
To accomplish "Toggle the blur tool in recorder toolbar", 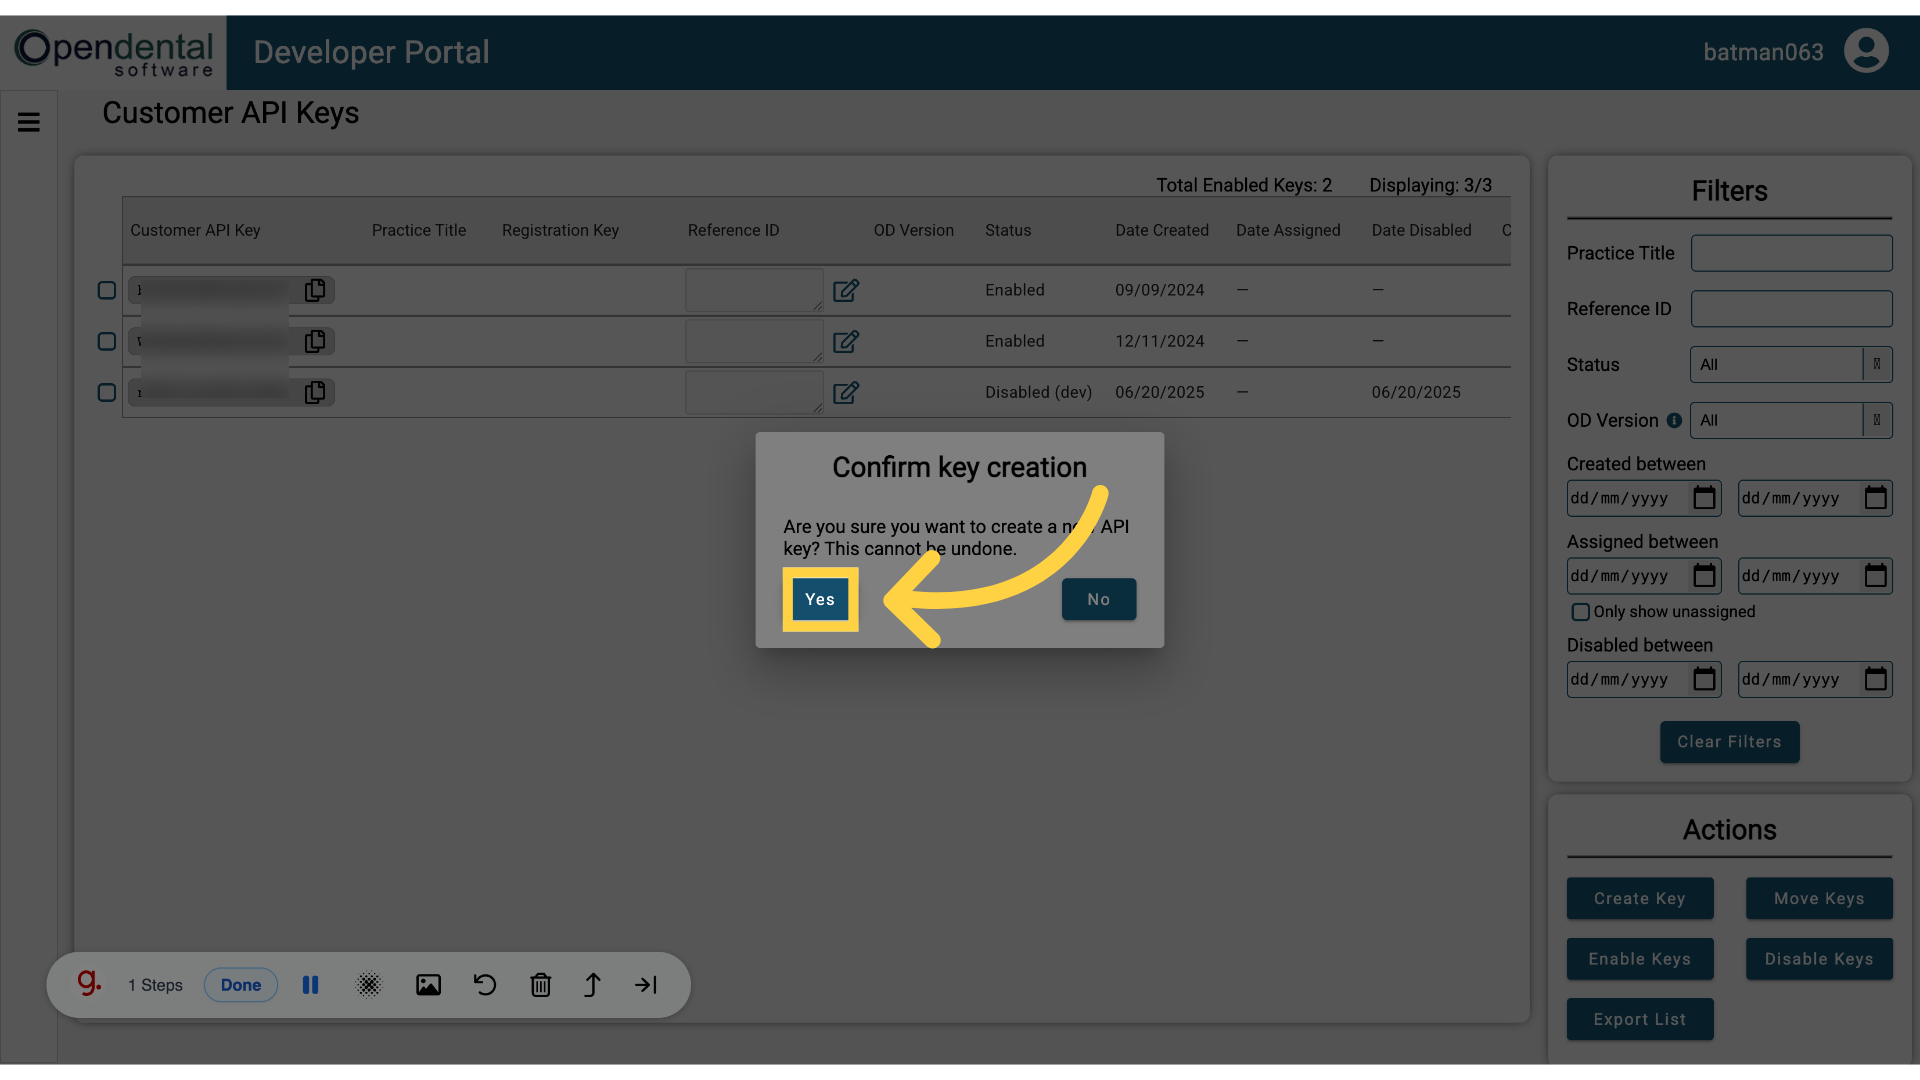I will (369, 985).
